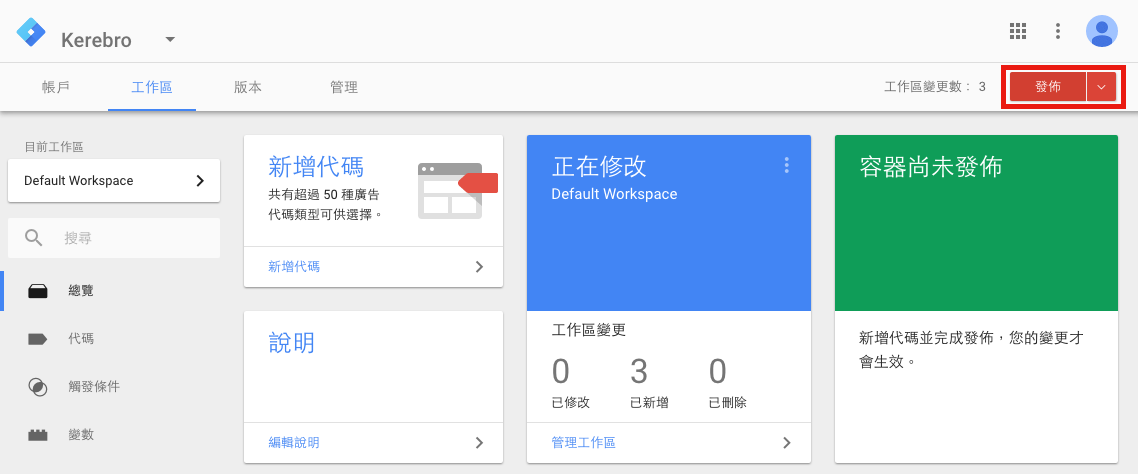Expand the dropdown arrow beside 發佈
The width and height of the screenshot is (1138, 474).
pyautogui.click(x=1101, y=87)
